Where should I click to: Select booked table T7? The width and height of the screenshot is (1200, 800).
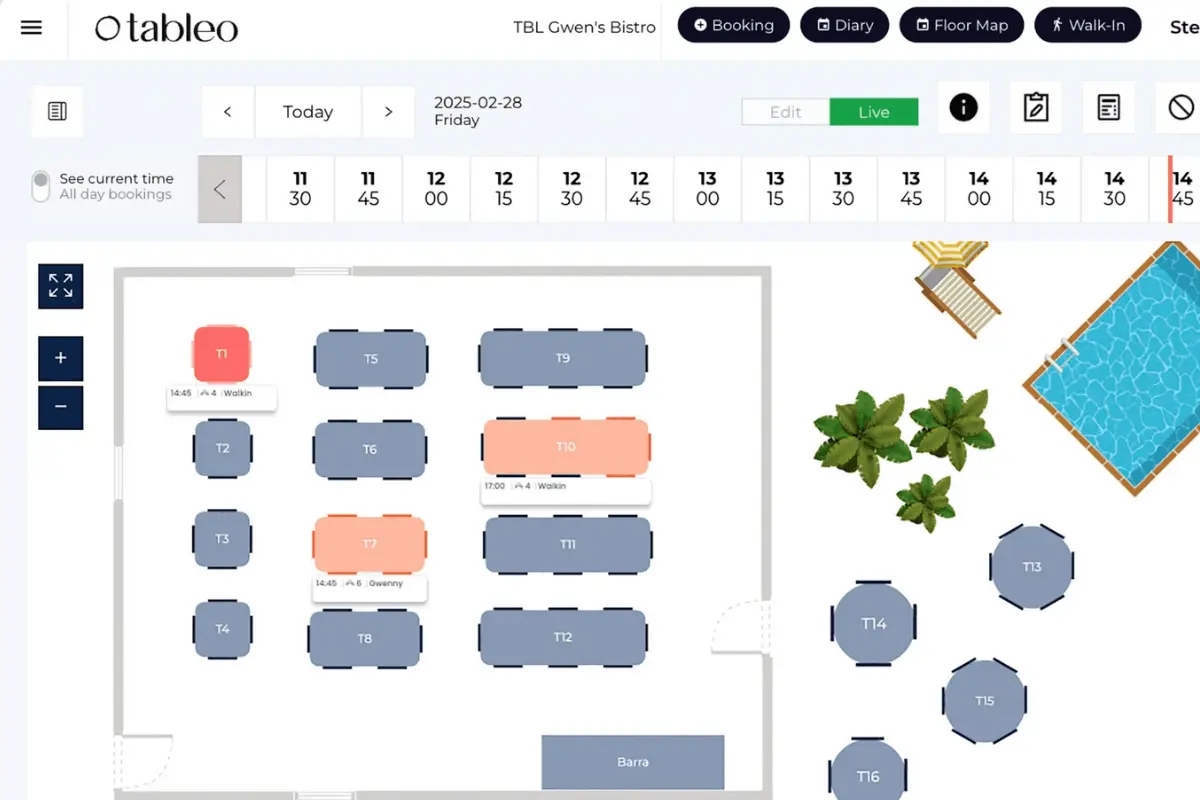(x=370, y=544)
